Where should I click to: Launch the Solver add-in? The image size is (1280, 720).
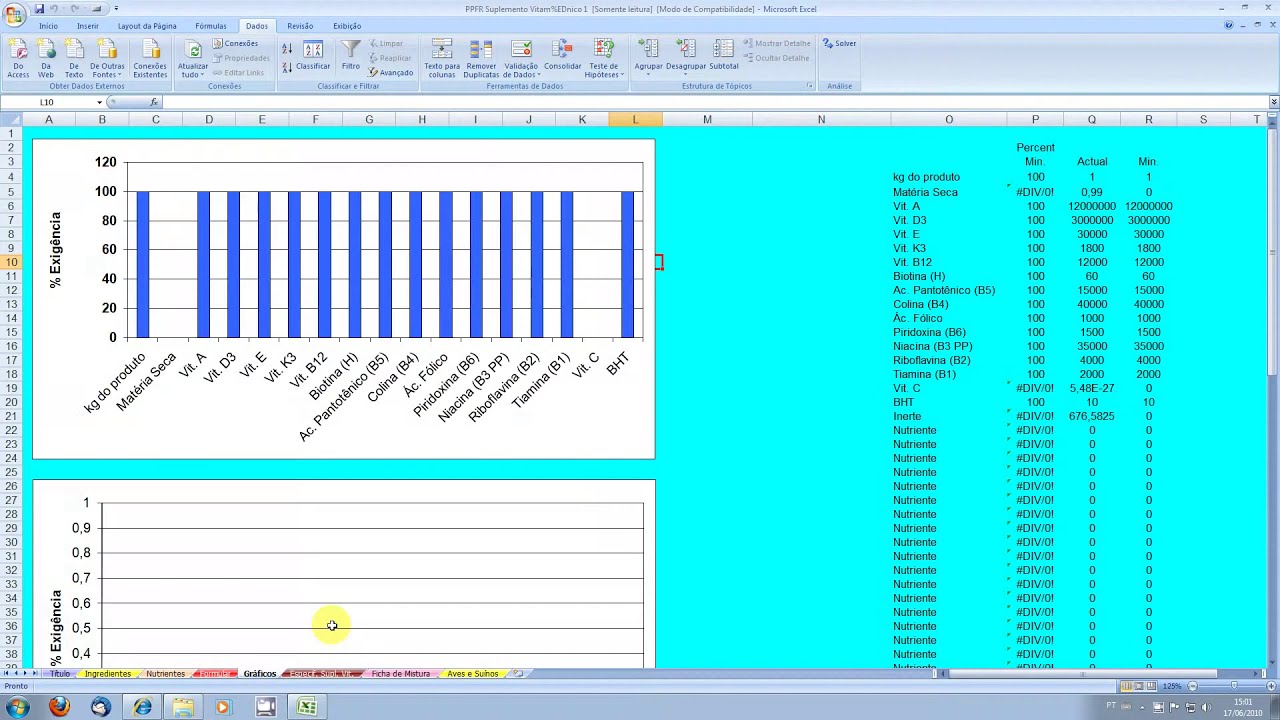coord(839,44)
